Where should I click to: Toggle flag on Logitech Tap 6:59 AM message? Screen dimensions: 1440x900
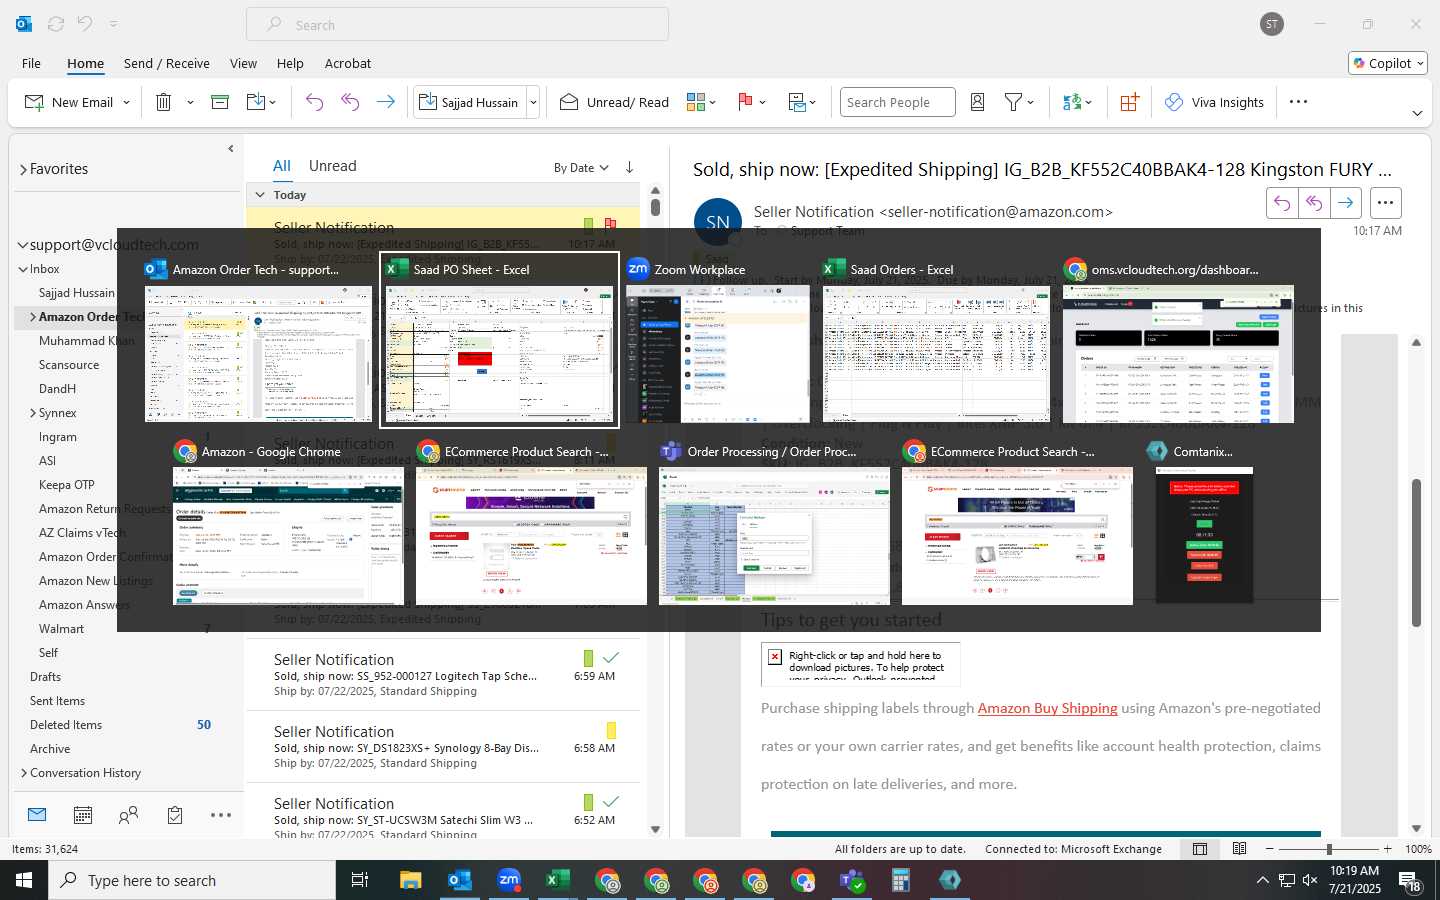coord(611,658)
